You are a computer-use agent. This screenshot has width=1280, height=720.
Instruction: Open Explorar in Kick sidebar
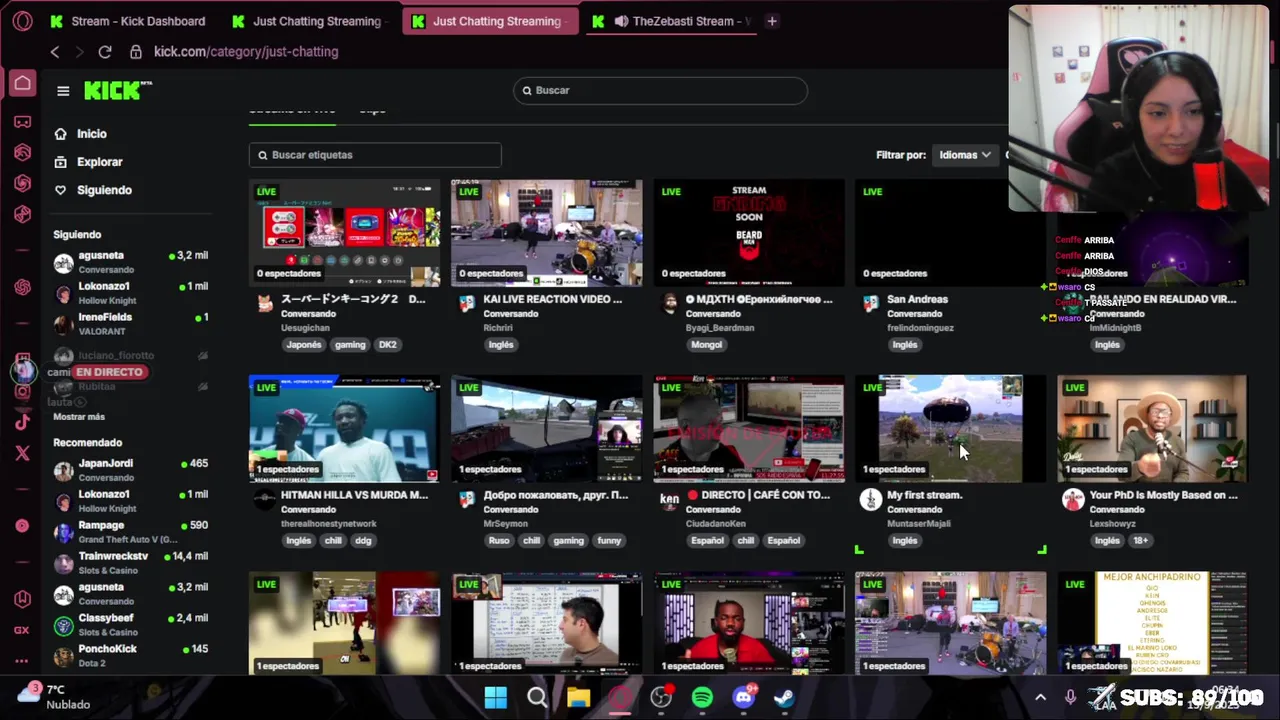pyautogui.click(x=100, y=162)
